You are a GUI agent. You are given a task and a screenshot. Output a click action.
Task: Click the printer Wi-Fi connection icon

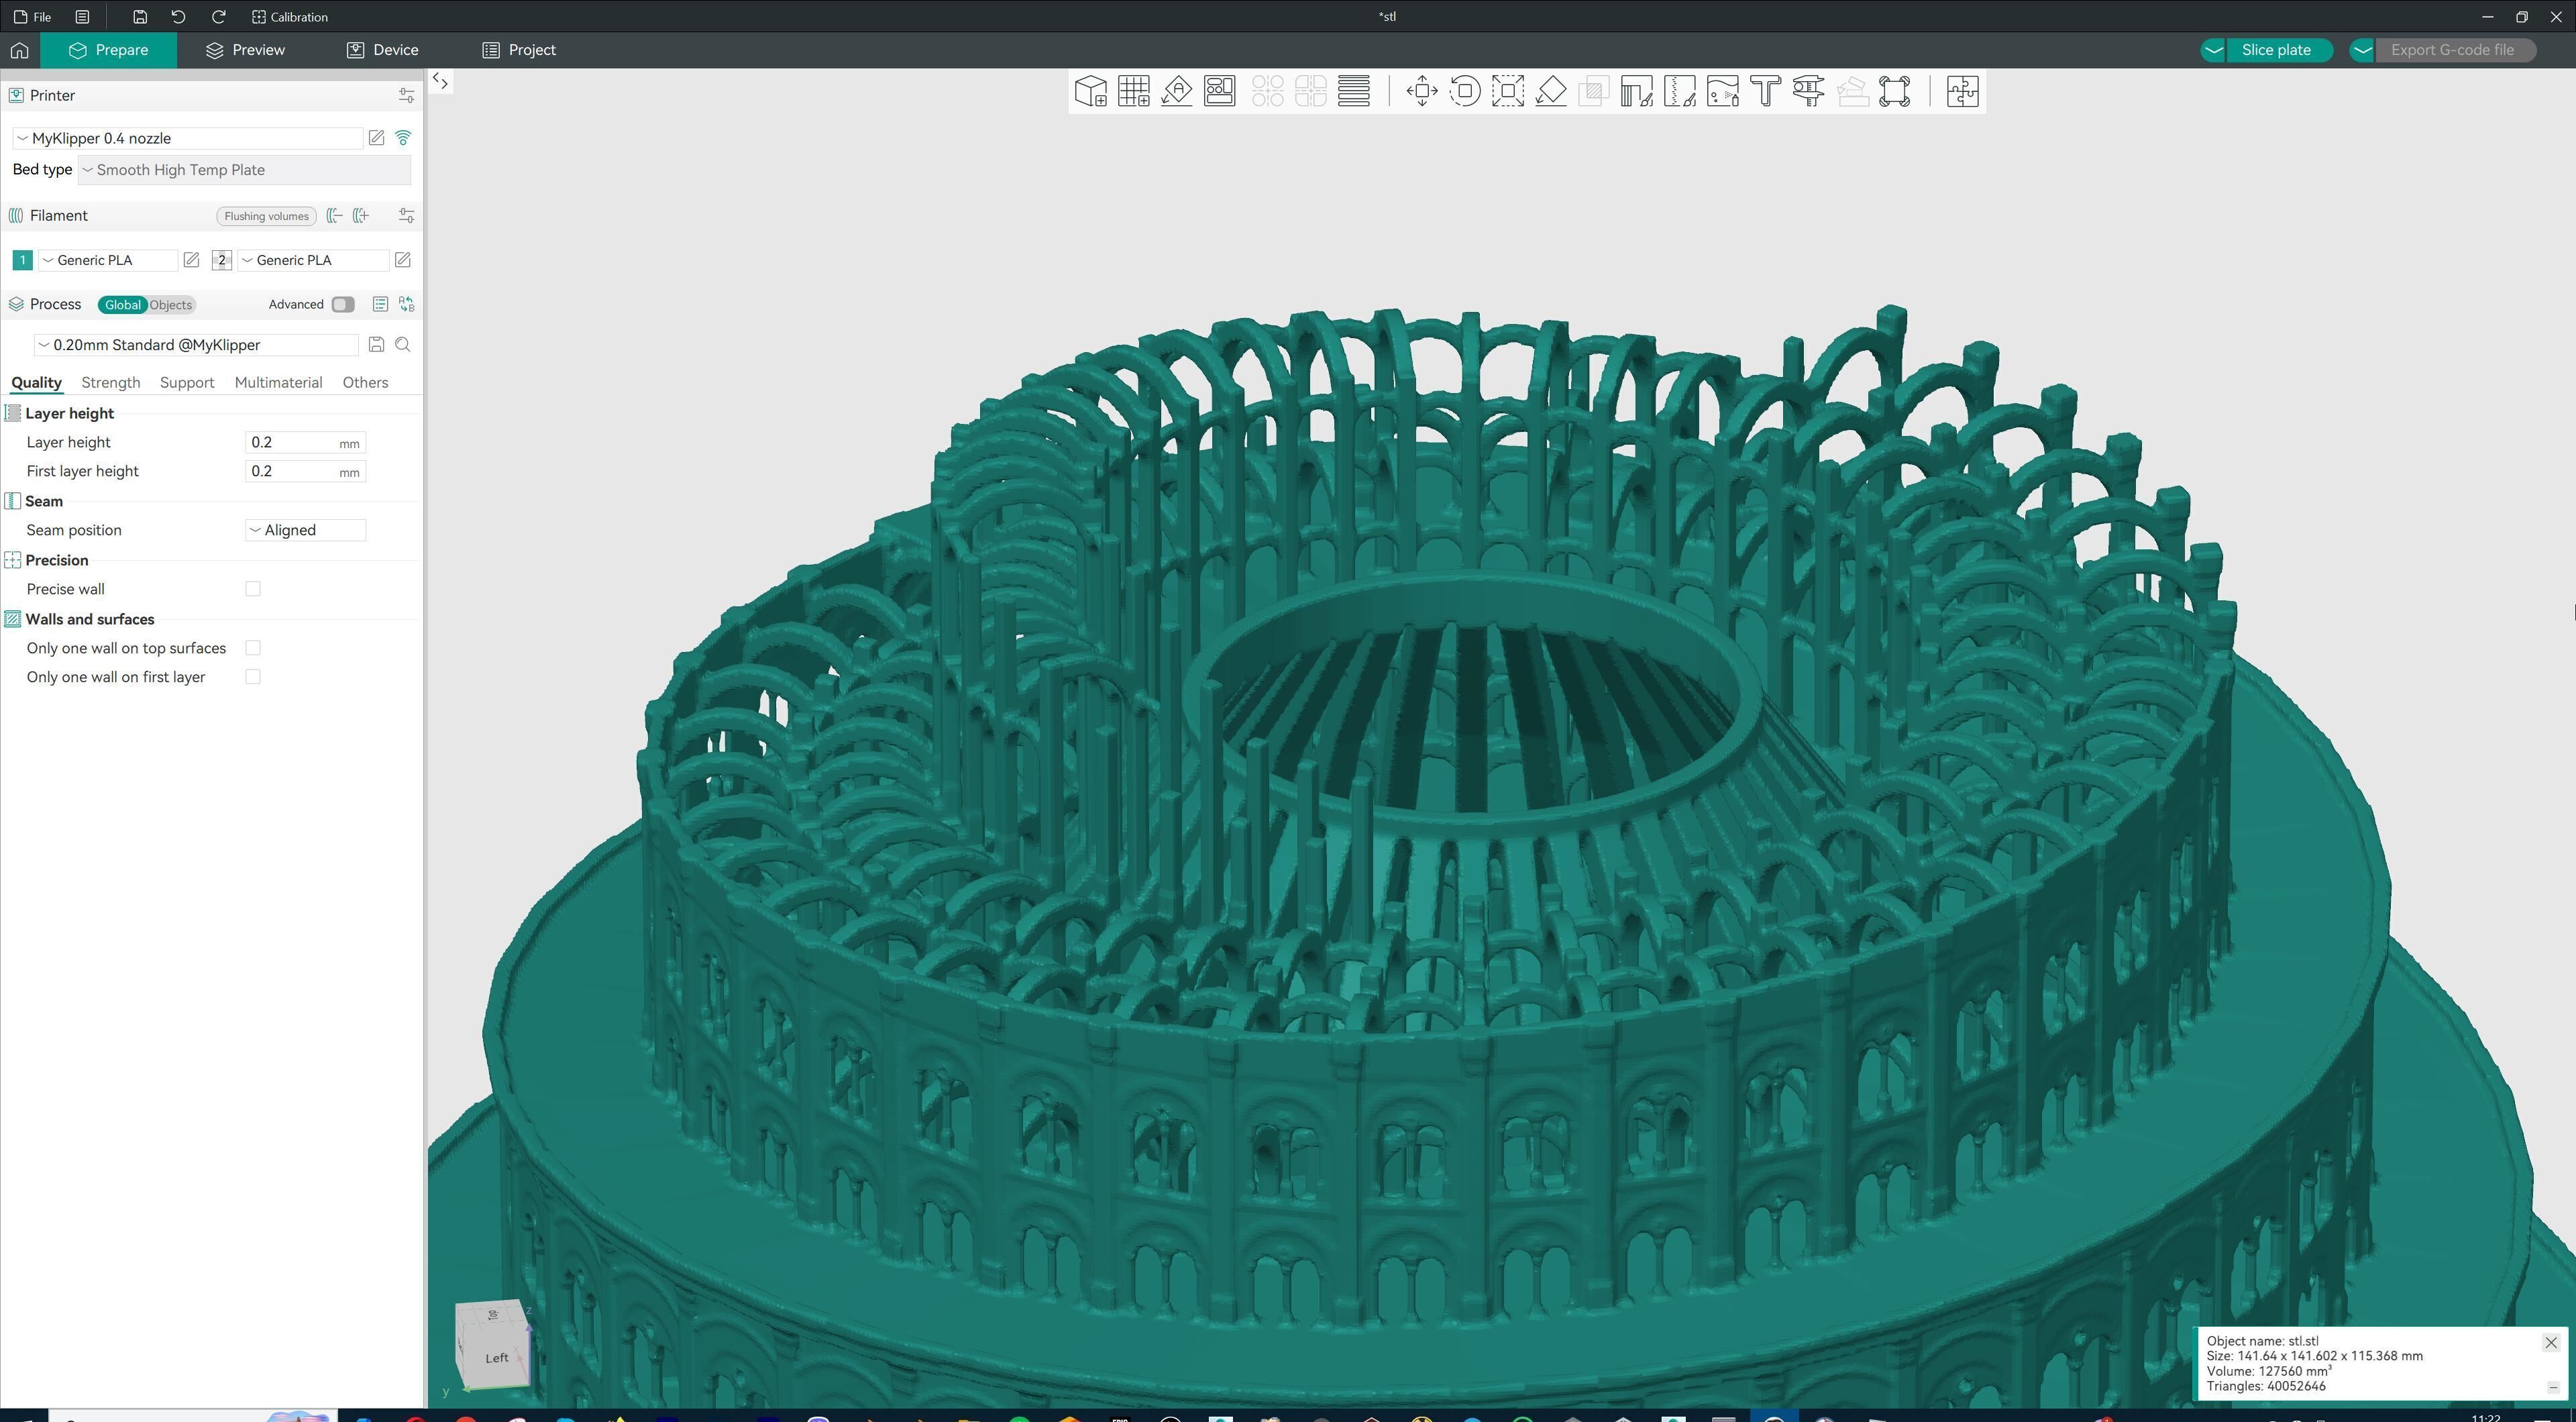click(x=403, y=138)
